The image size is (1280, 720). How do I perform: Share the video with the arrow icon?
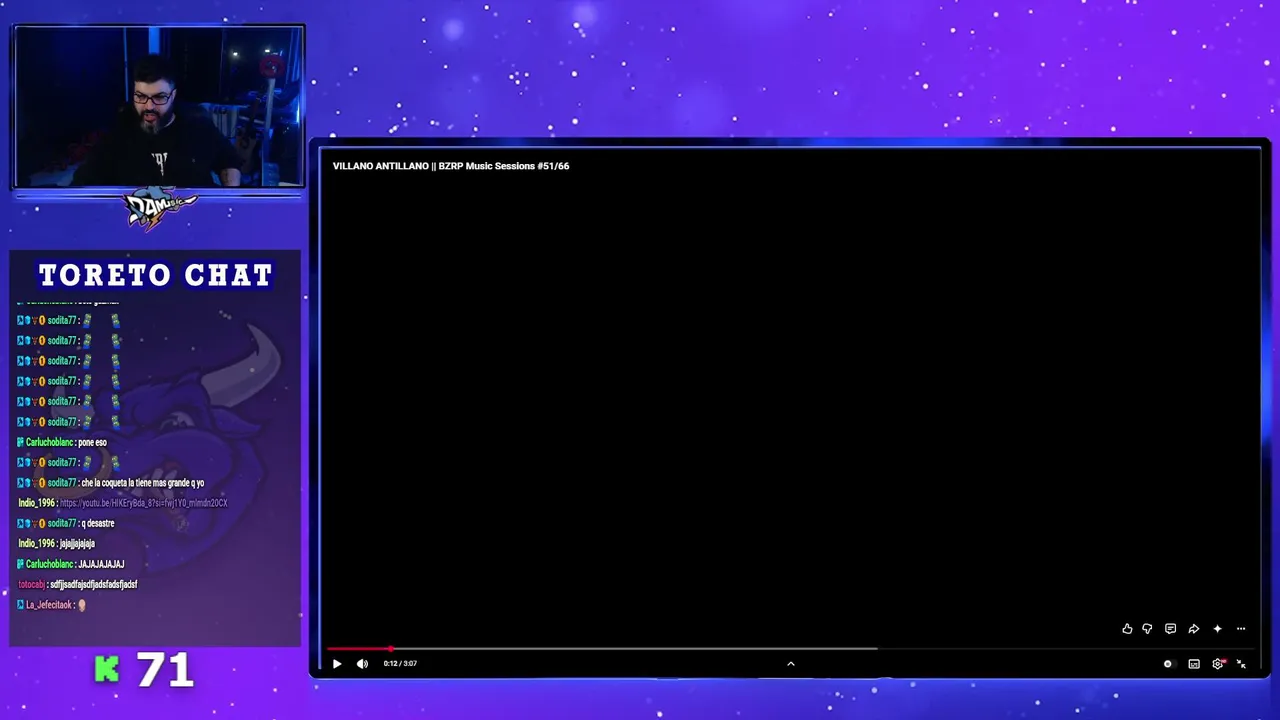coord(1193,629)
